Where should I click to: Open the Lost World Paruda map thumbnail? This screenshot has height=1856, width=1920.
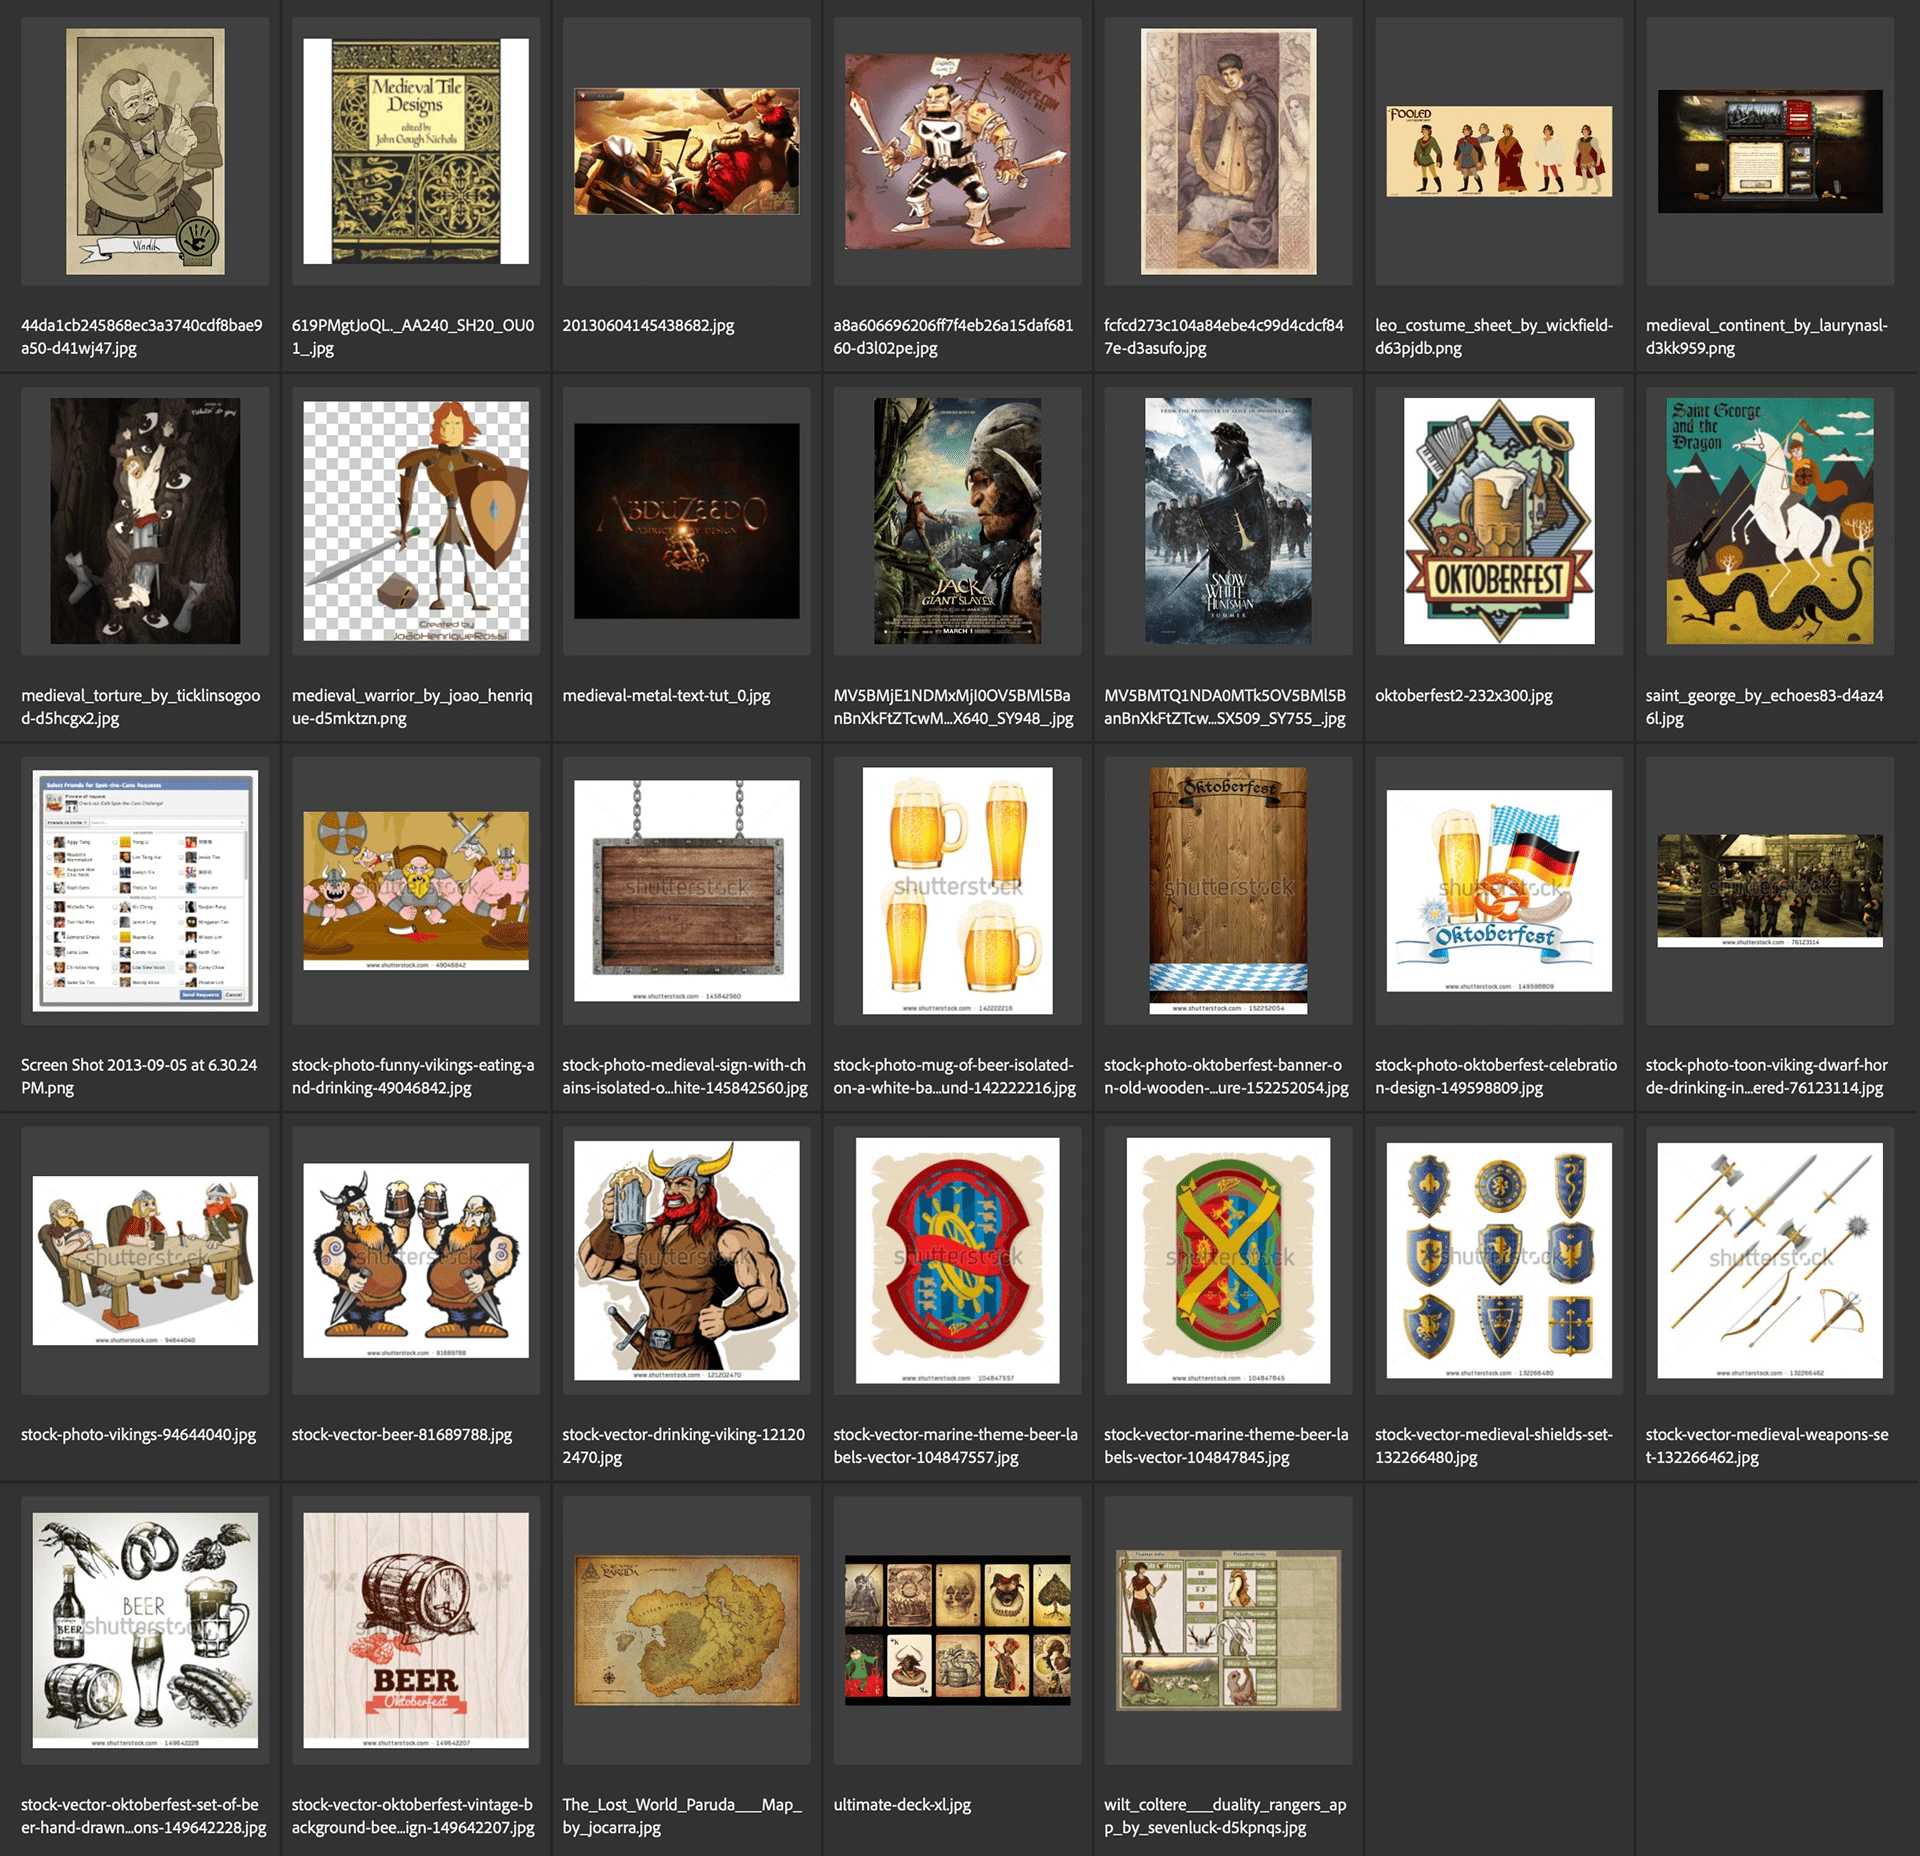coord(687,1630)
